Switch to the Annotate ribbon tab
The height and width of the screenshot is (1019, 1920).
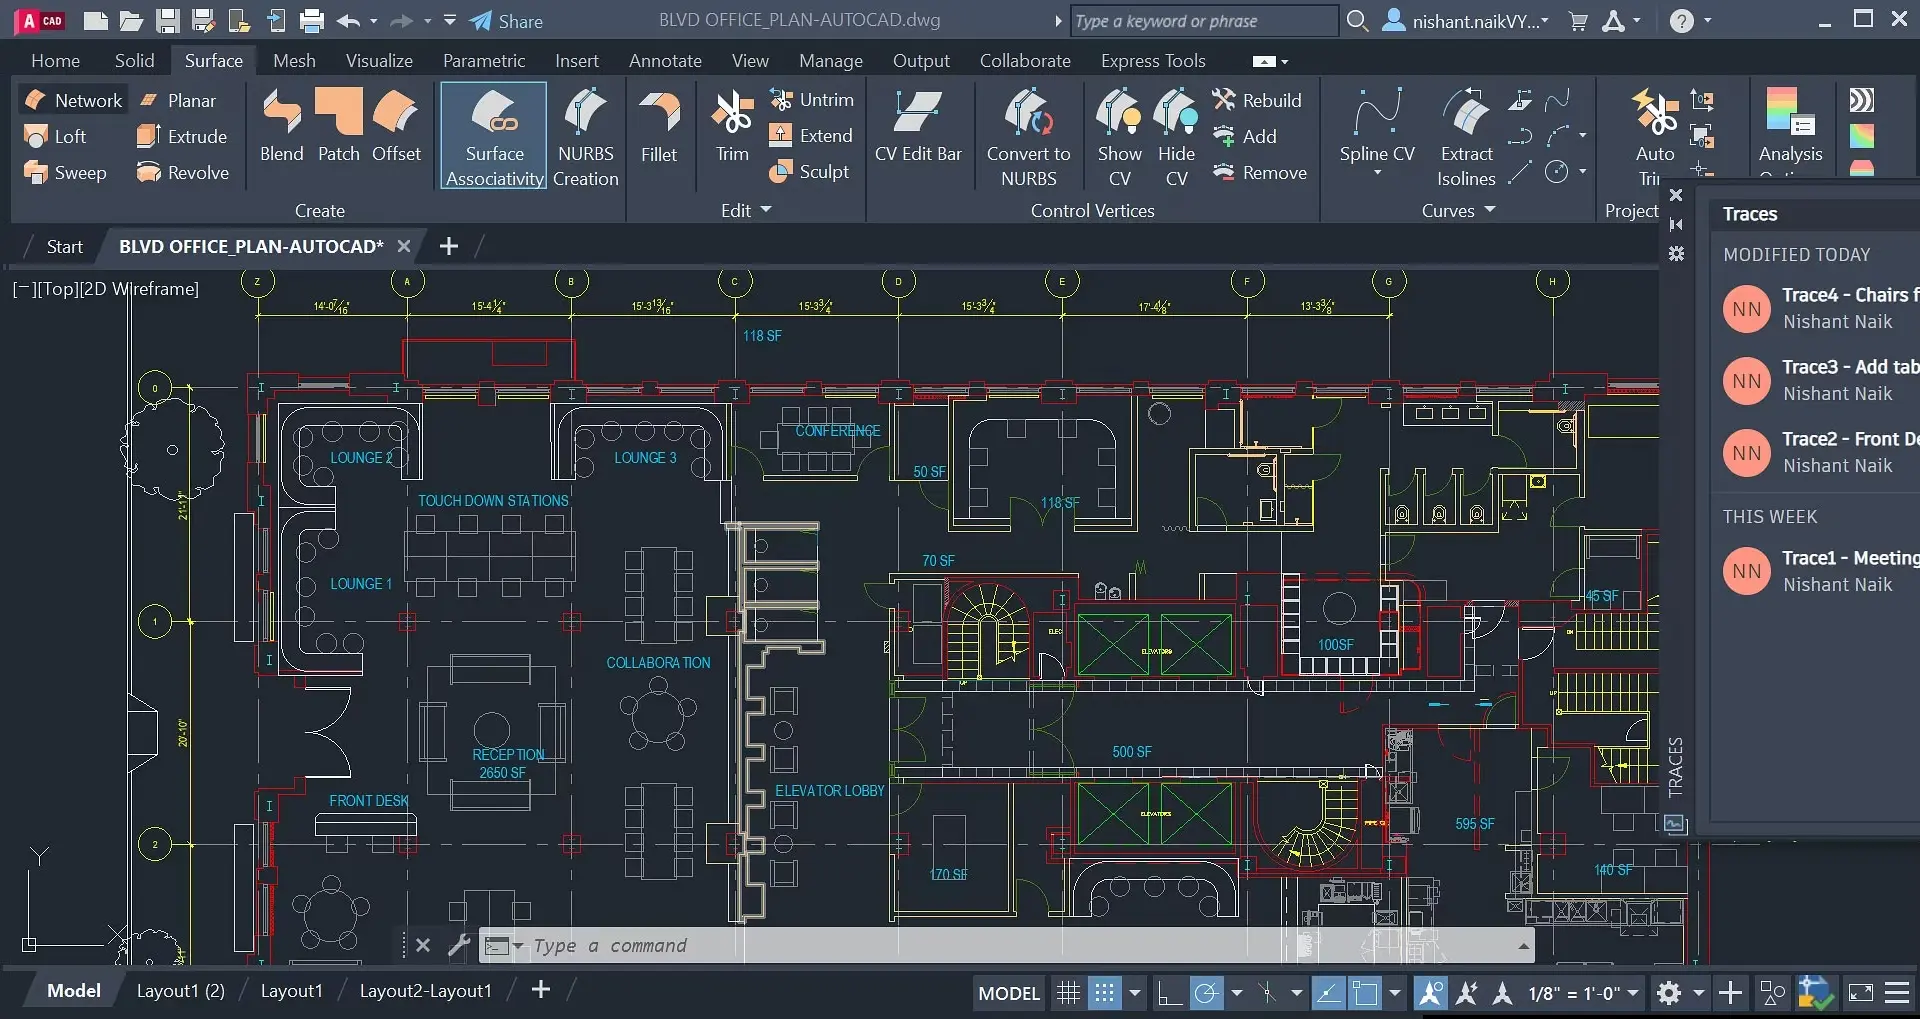[x=665, y=61]
